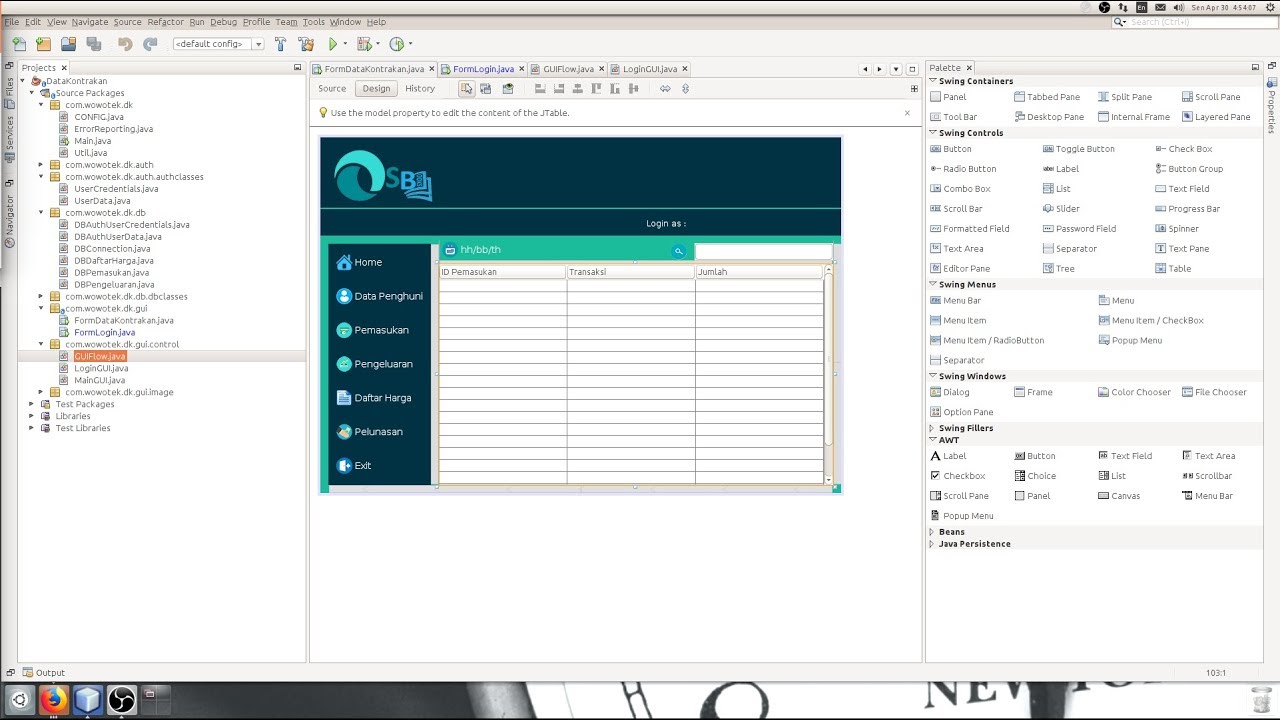1280x720 pixels.
Task: Click the New Project toolbar icon
Action: 43,44
